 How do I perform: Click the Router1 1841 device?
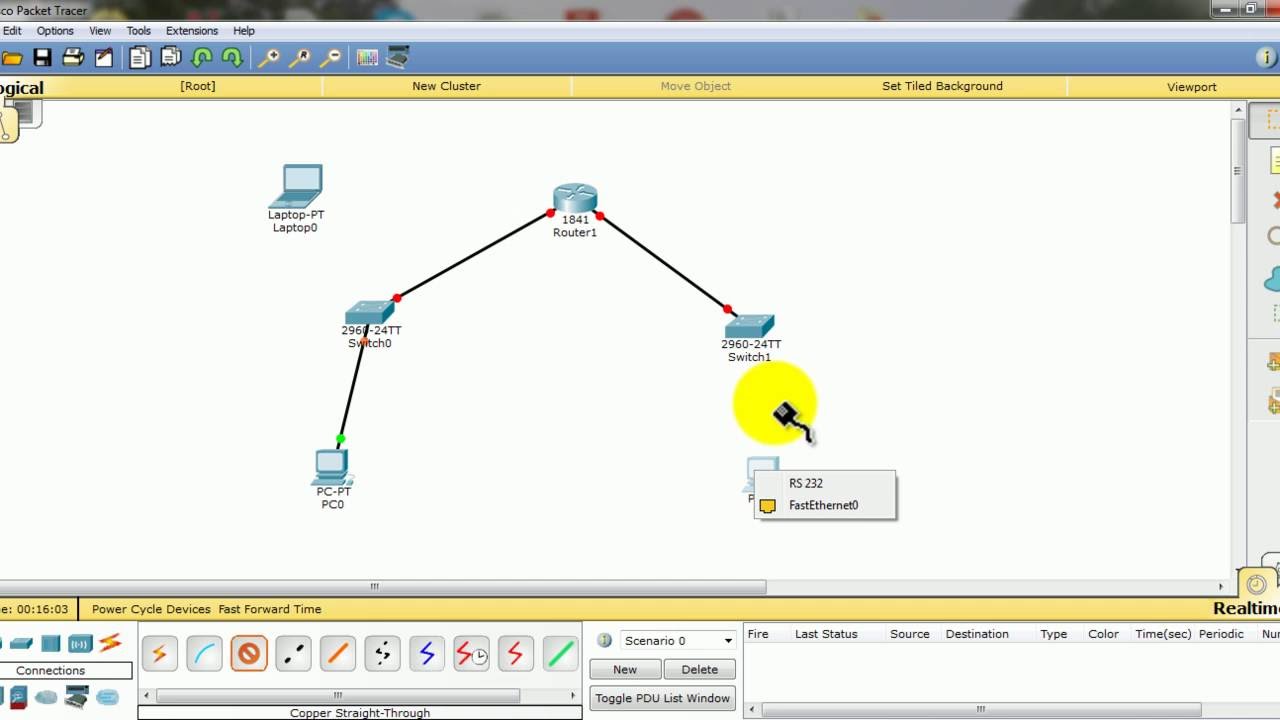(x=575, y=198)
